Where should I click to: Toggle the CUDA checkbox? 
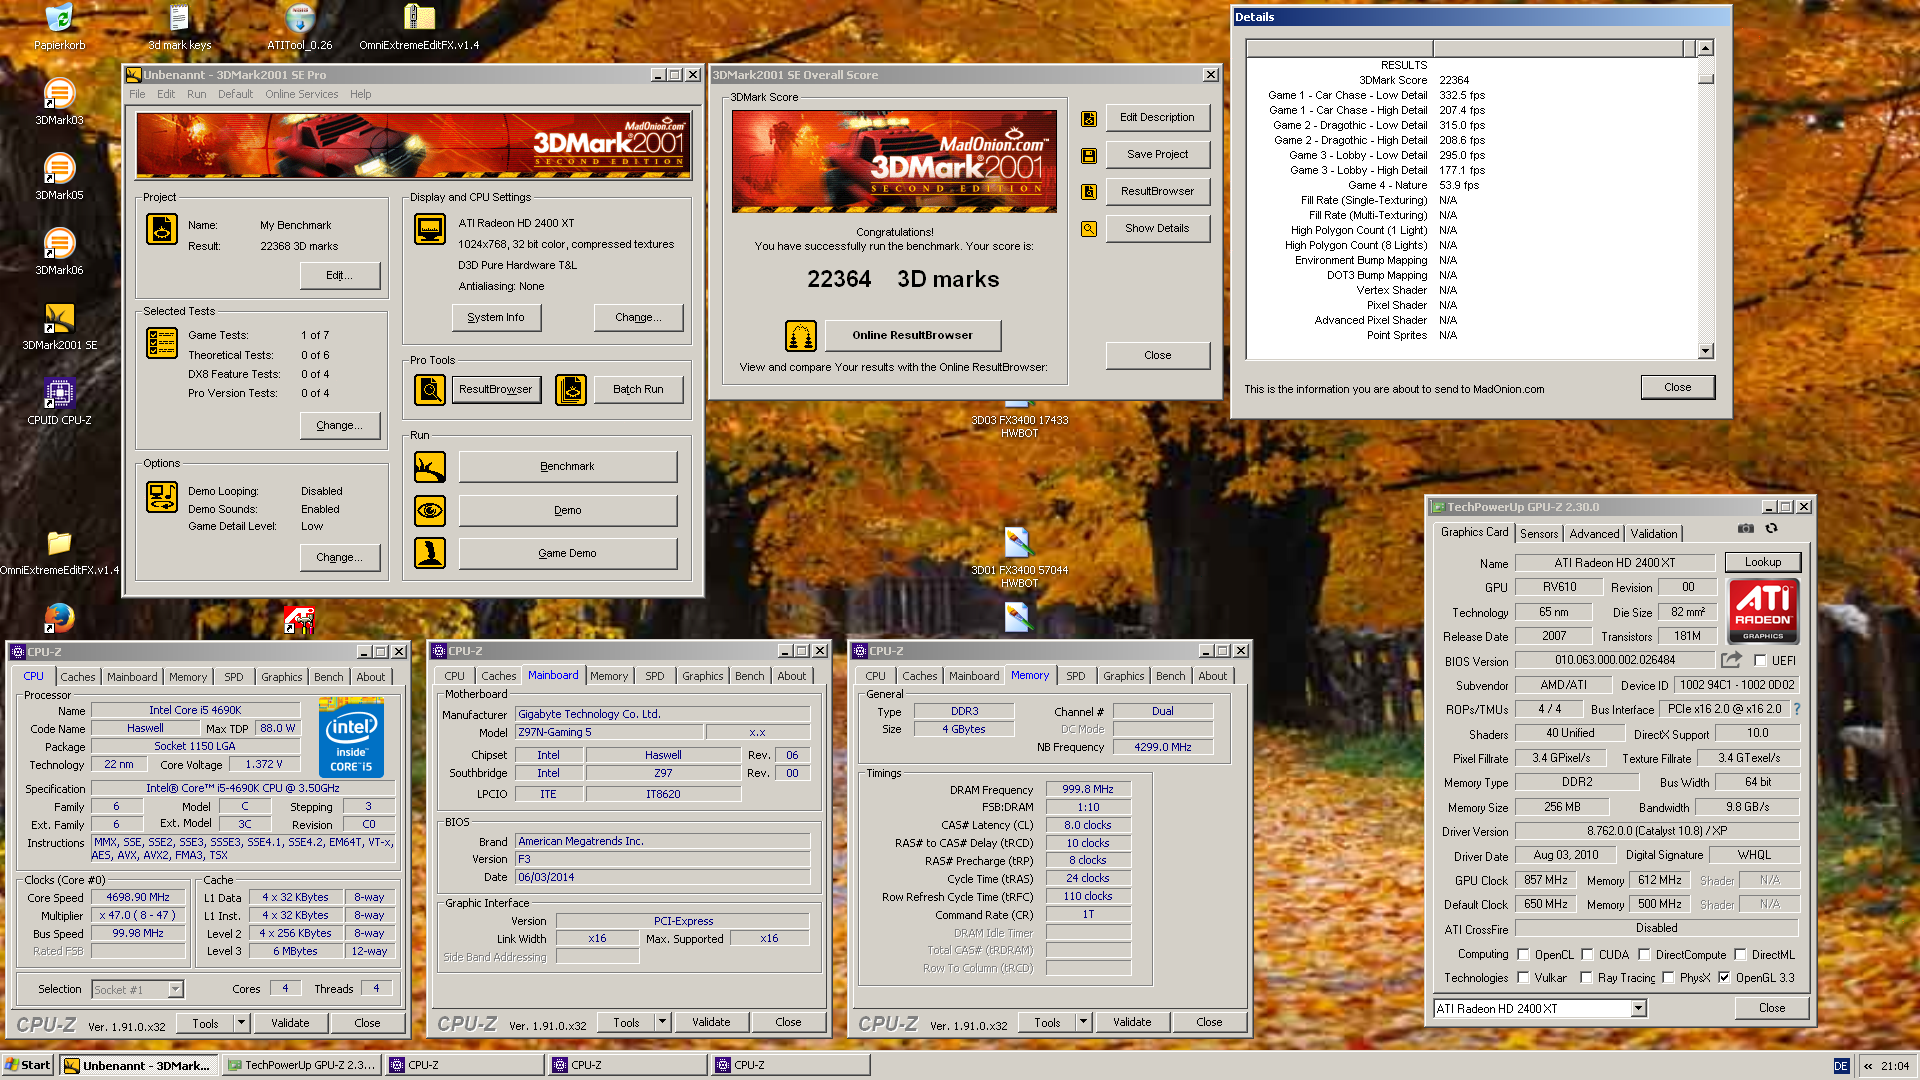tap(1587, 955)
